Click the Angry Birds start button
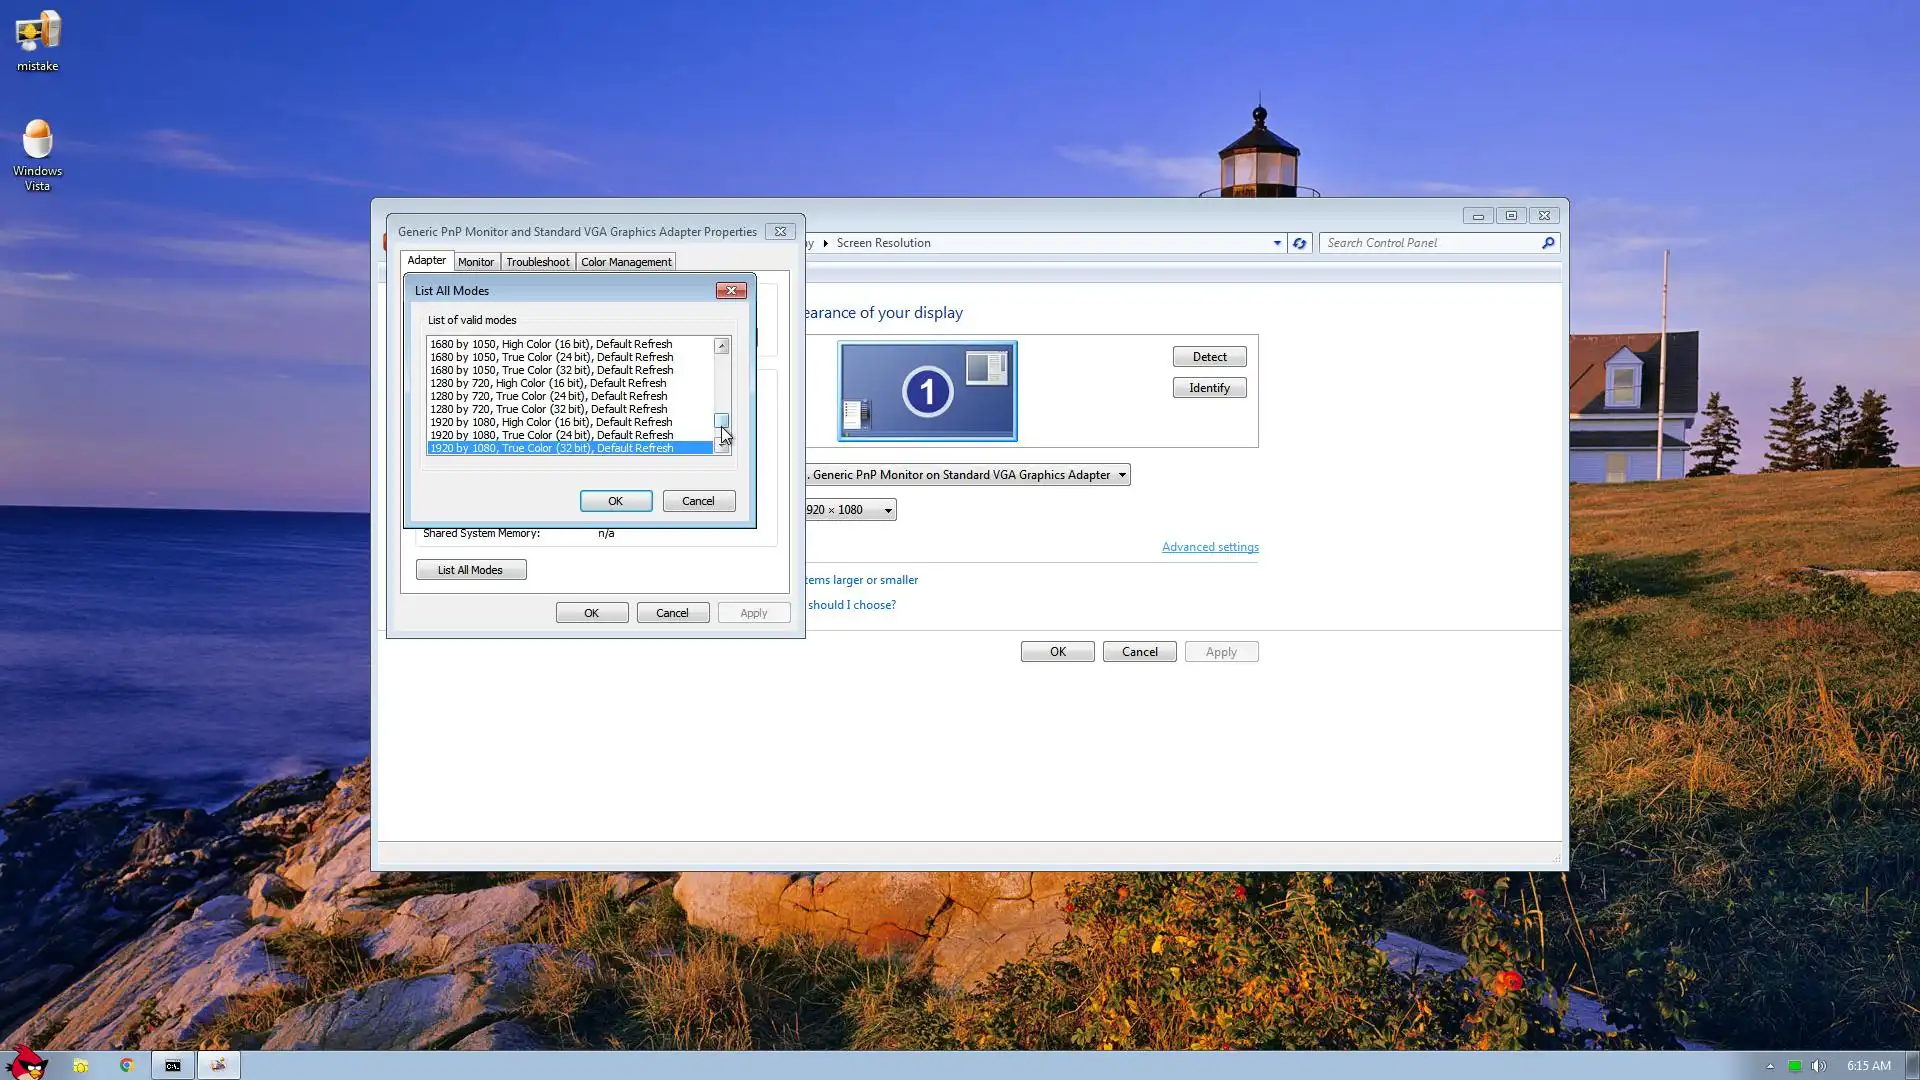This screenshot has width=1920, height=1080. pyautogui.click(x=27, y=1064)
